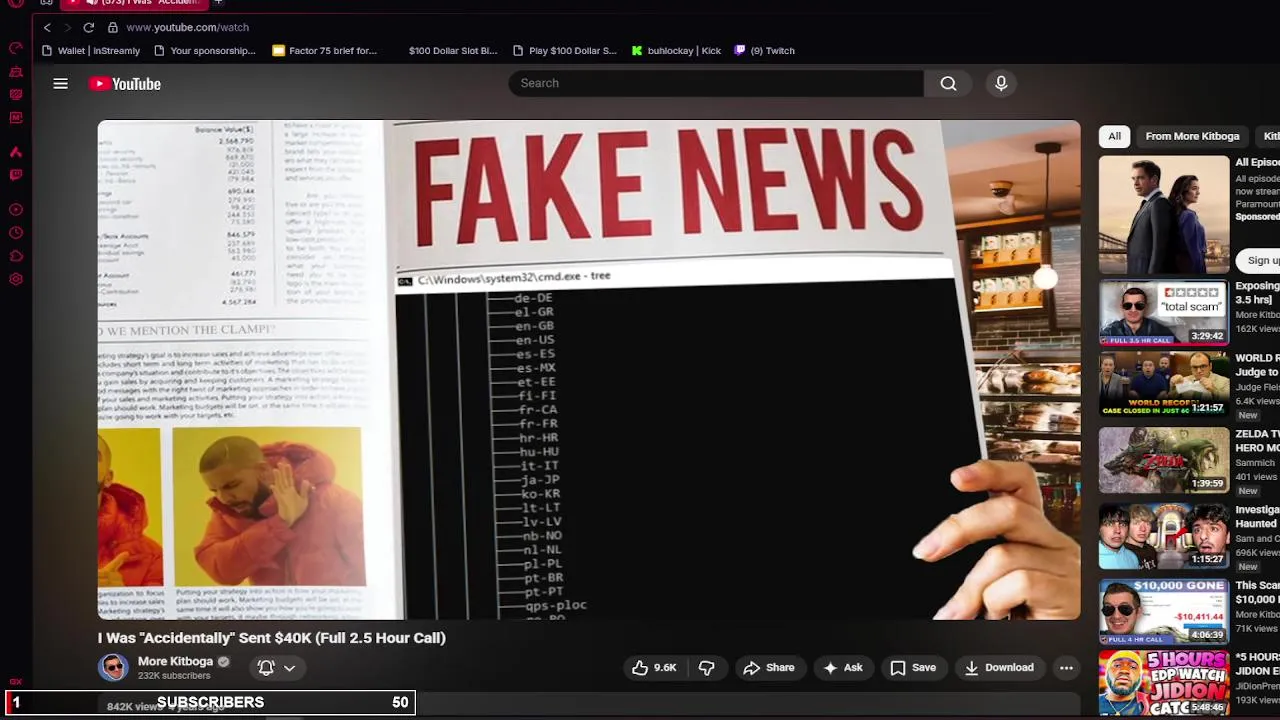Open the sponsored Paramount video thumbnail
Screen dimensions: 1280x720
click(x=1164, y=214)
